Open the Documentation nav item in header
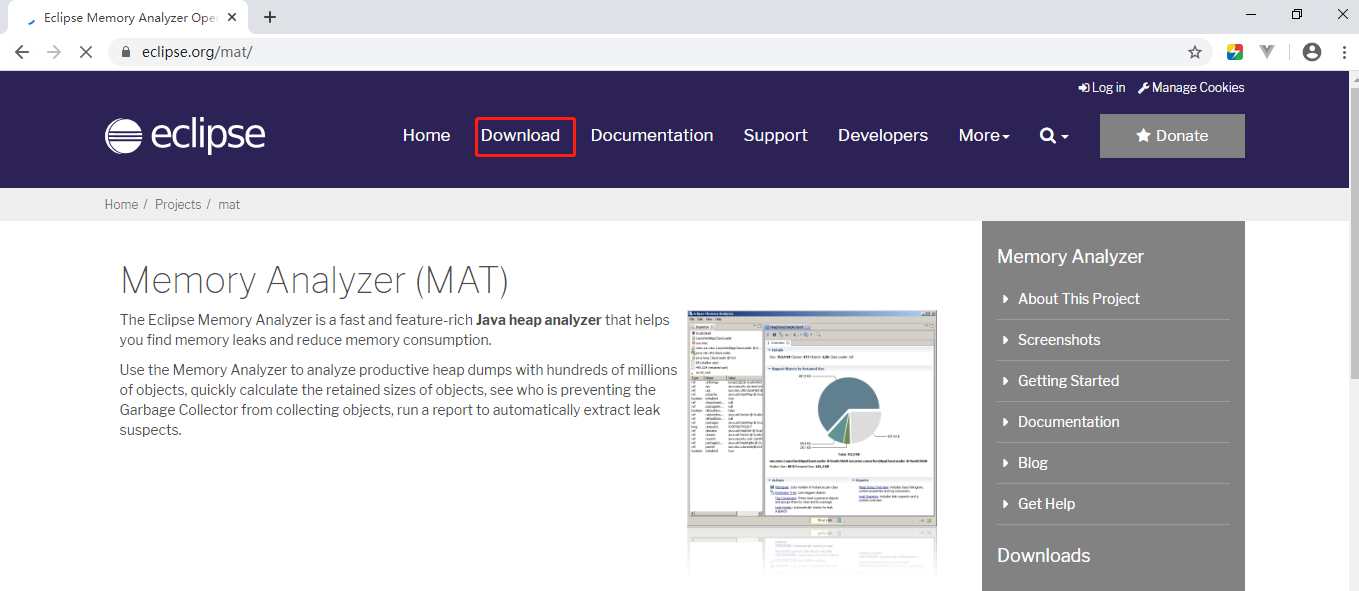 (x=652, y=136)
